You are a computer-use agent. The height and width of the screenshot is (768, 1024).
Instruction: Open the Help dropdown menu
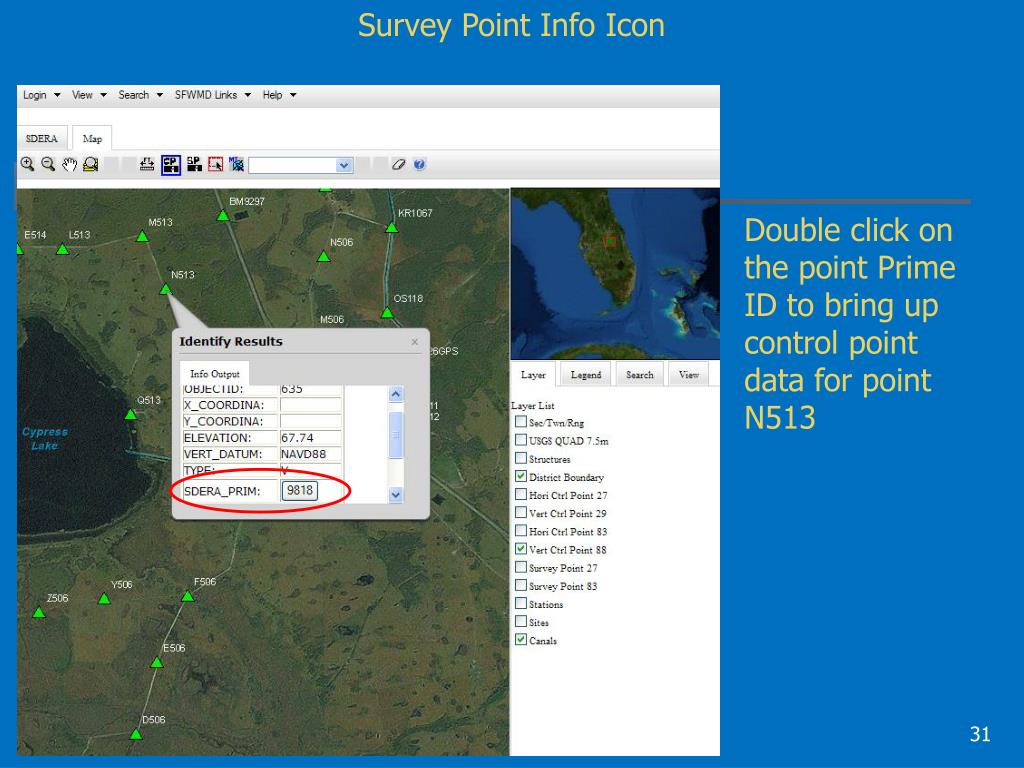tap(280, 95)
